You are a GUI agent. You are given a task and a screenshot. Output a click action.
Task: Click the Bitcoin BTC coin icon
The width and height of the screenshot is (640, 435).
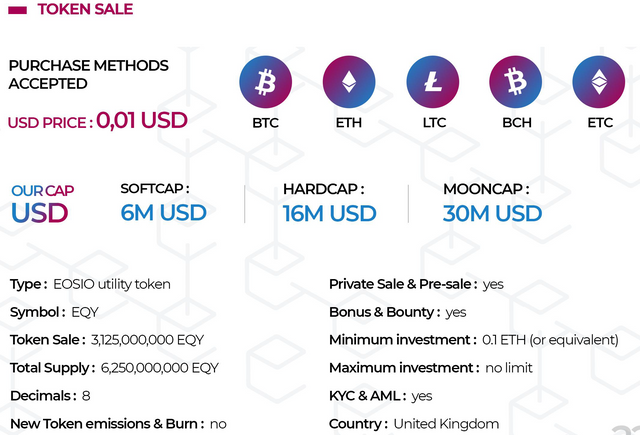tap(266, 81)
